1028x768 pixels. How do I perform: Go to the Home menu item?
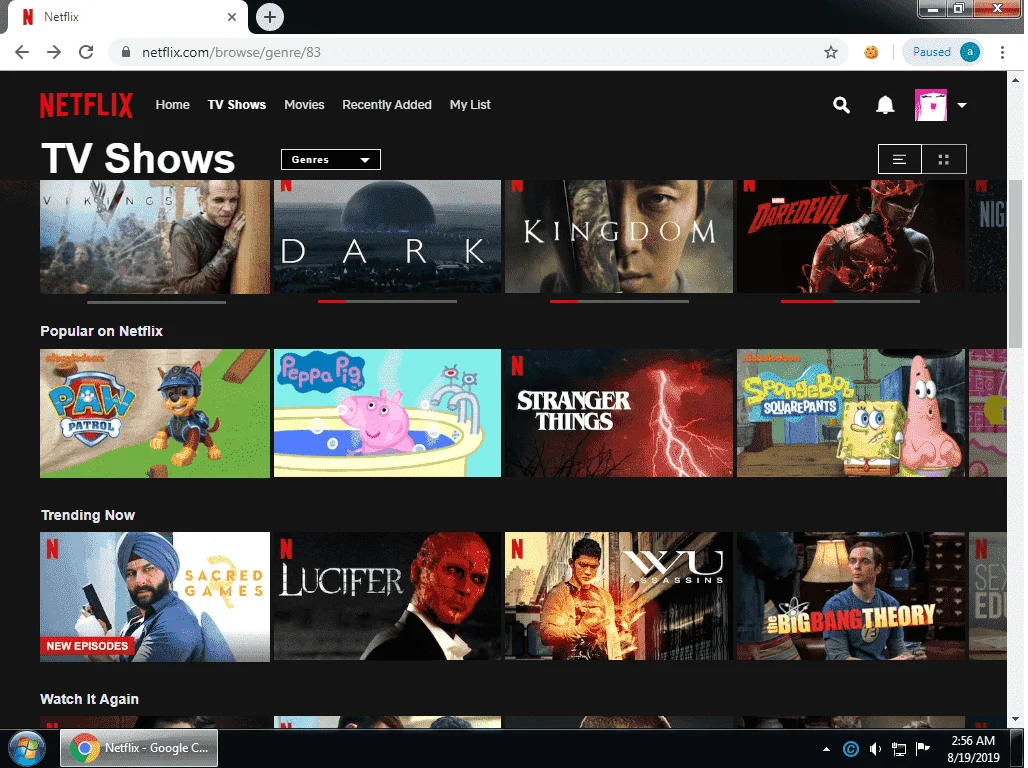pos(172,105)
